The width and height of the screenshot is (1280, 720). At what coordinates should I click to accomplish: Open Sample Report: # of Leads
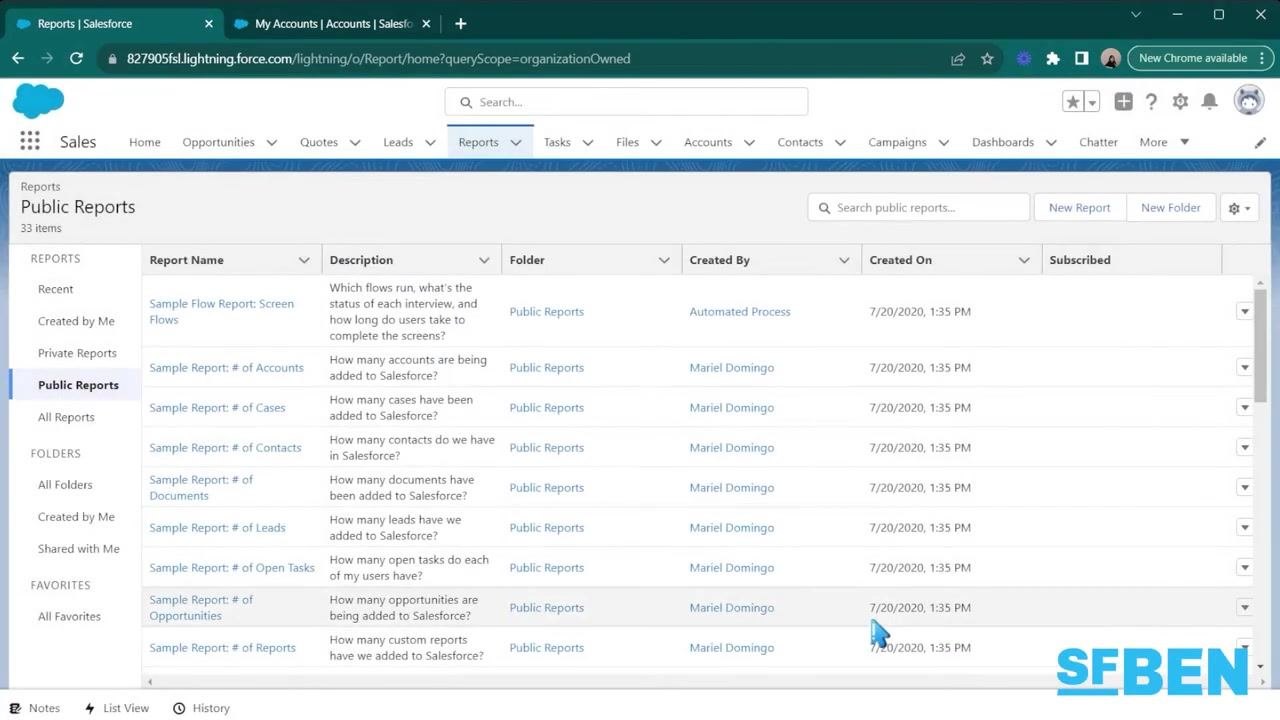point(217,528)
